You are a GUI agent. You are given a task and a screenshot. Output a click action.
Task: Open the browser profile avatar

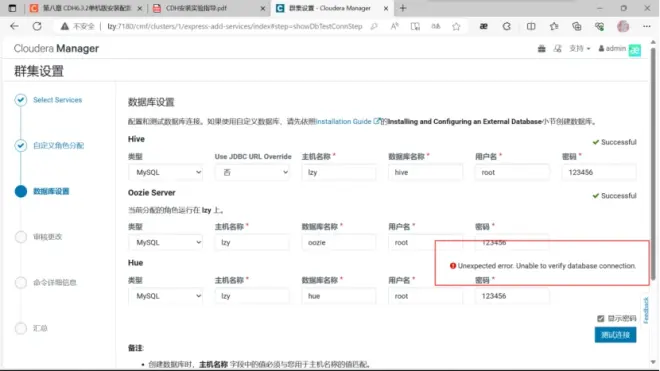coord(623,26)
